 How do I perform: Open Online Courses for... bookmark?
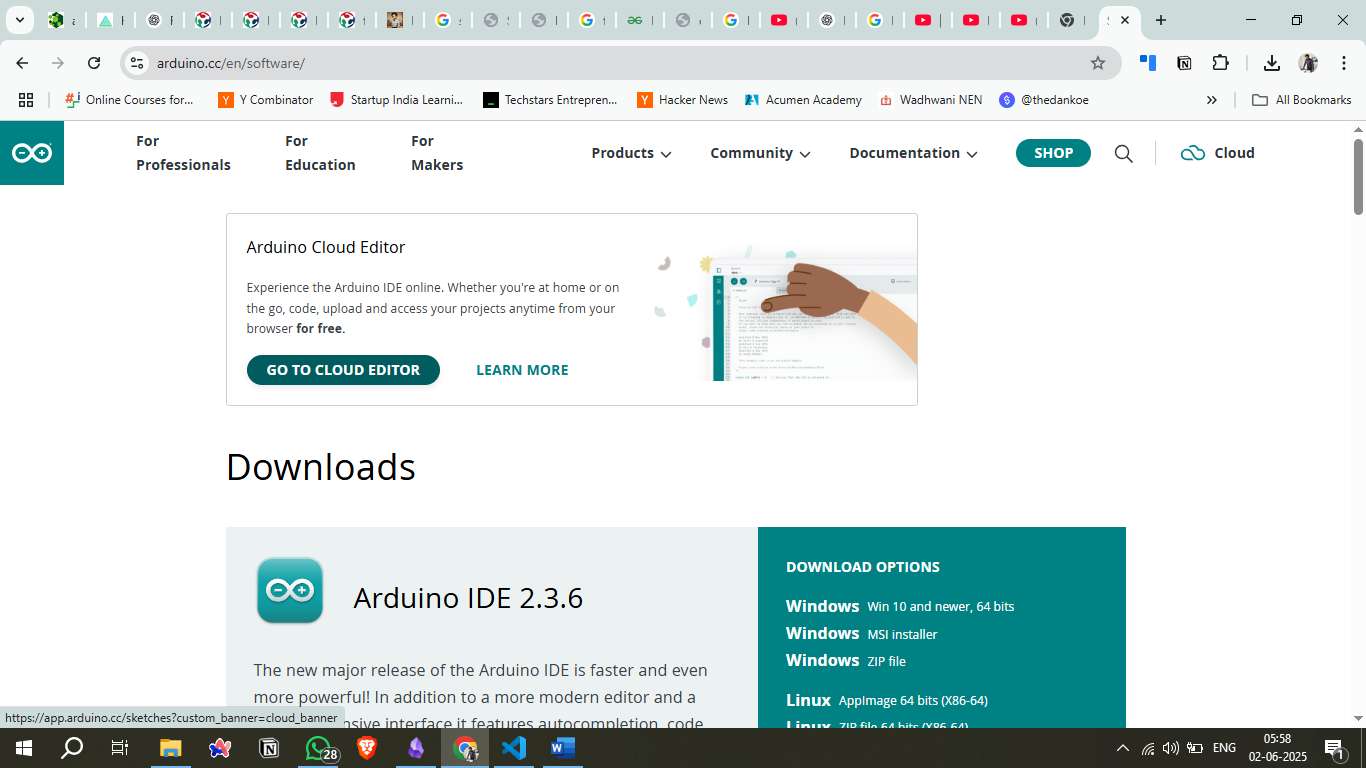pyautogui.click(x=129, y=100)
